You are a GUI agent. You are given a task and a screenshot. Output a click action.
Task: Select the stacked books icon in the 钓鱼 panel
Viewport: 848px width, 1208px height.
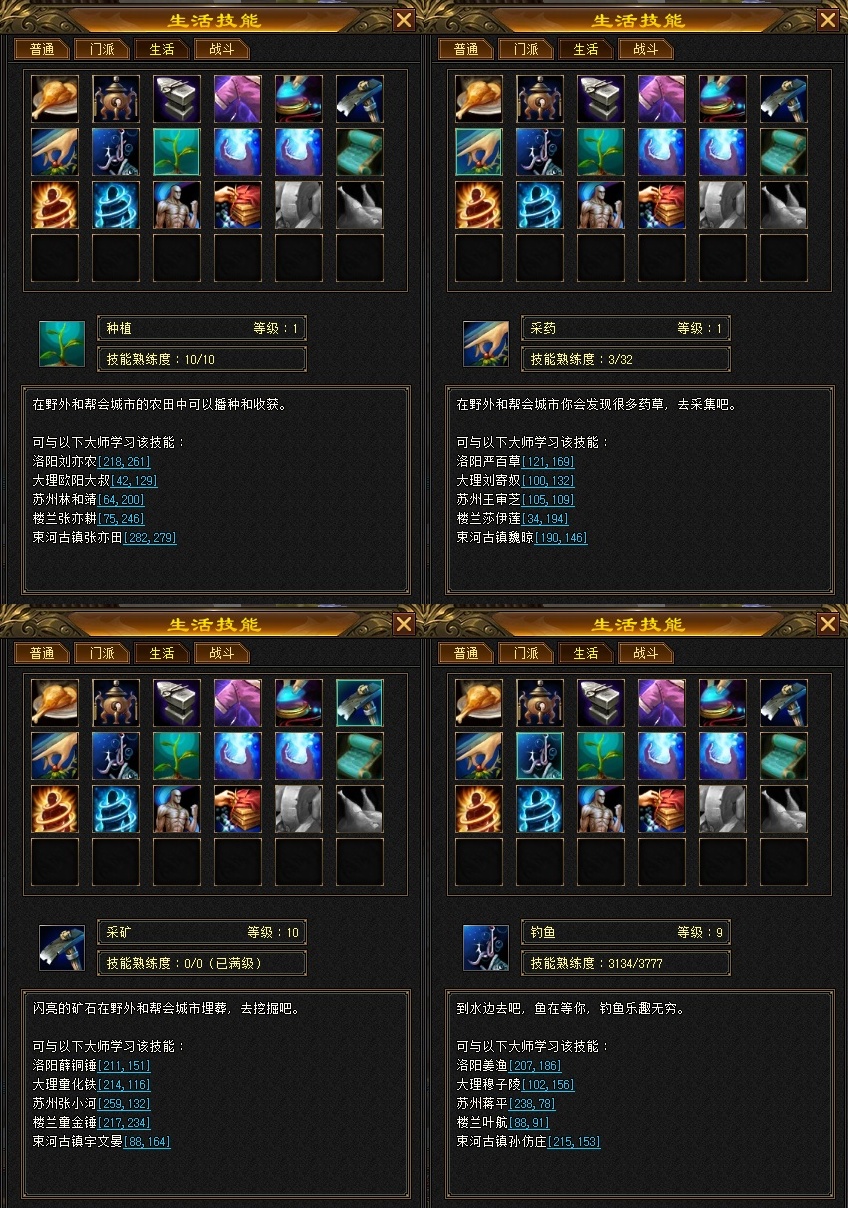pyautogui.click(x=662, y=809)
